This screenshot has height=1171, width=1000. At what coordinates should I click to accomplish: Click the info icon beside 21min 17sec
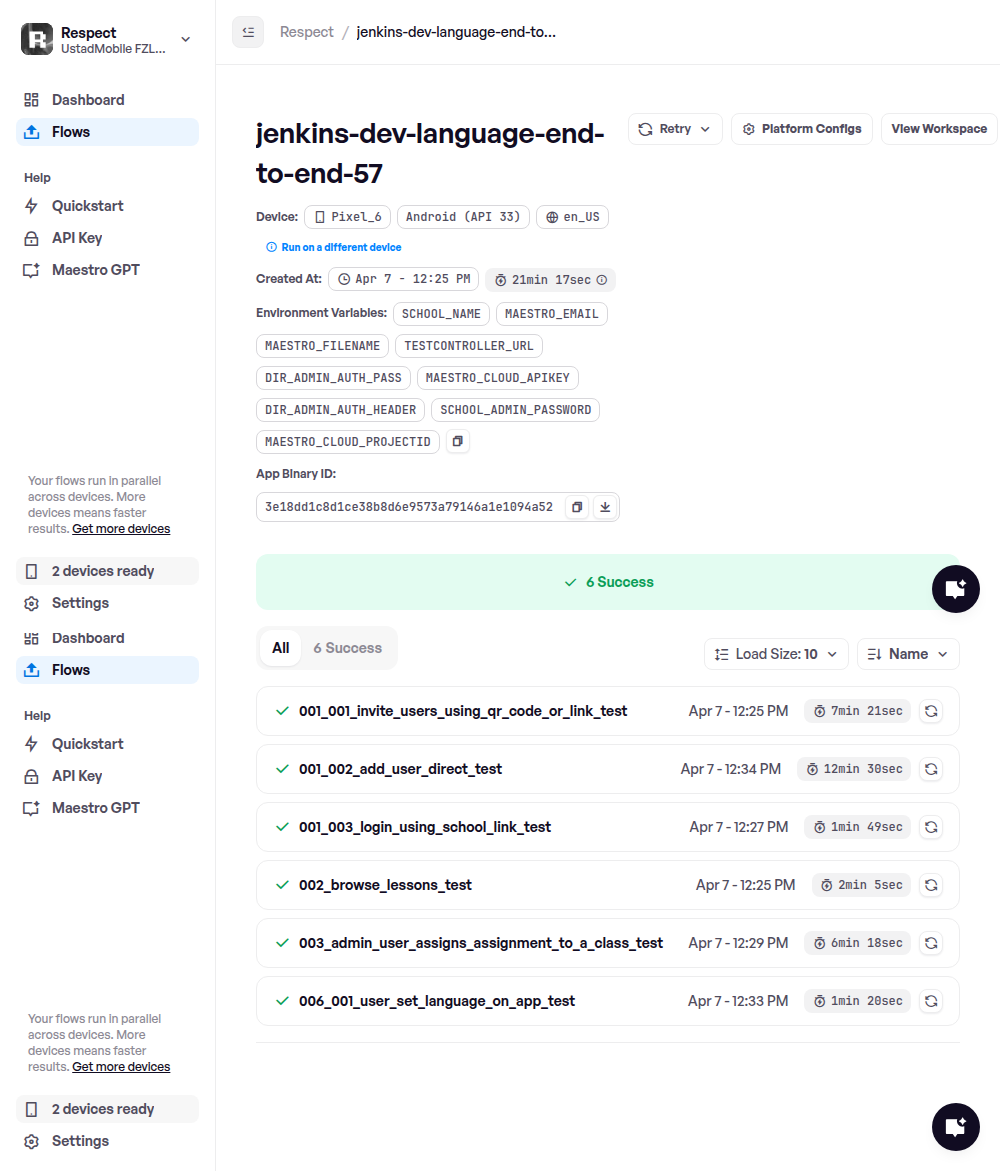[x=602, y=280]
